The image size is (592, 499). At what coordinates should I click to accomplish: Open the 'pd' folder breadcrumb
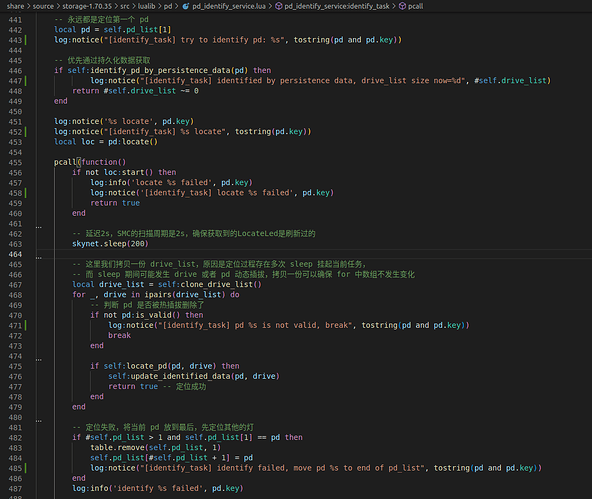tap(168, 6)
